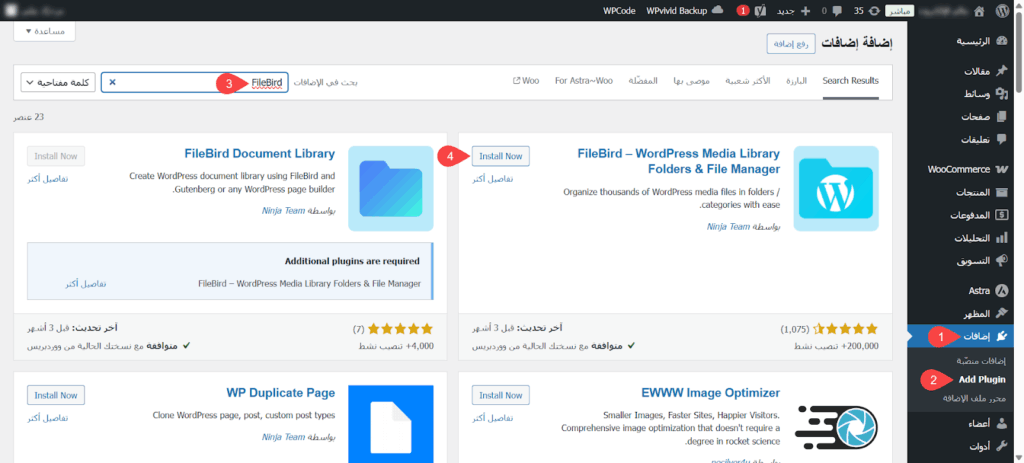Switch to Search Results tab
The image size is (1024, 463).
point(850,81)
